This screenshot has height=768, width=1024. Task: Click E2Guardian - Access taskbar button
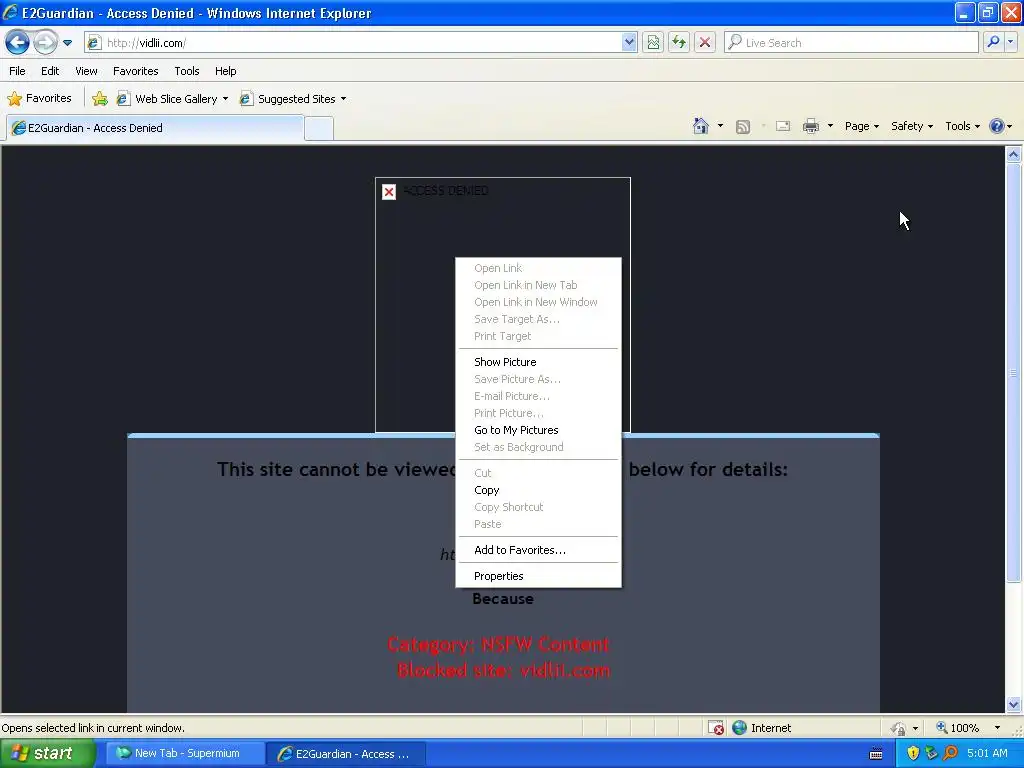pyautogui.click(x=345, y=754)
